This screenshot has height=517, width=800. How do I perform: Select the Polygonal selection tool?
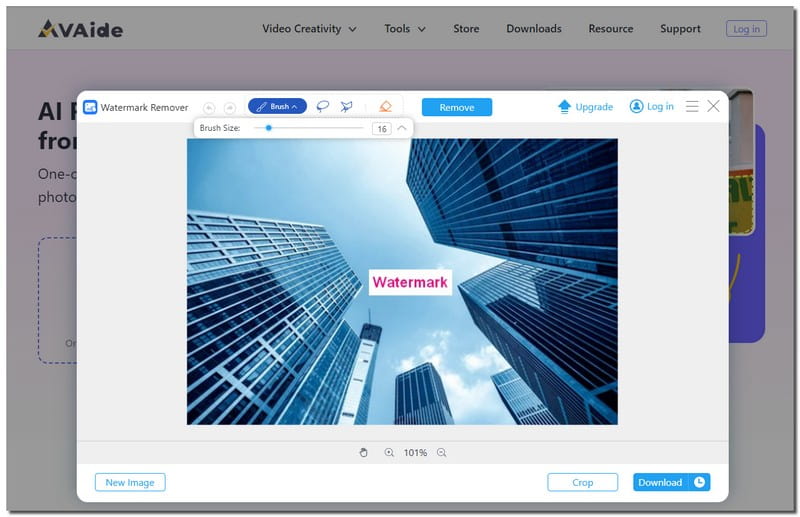(x=347, y=107)
